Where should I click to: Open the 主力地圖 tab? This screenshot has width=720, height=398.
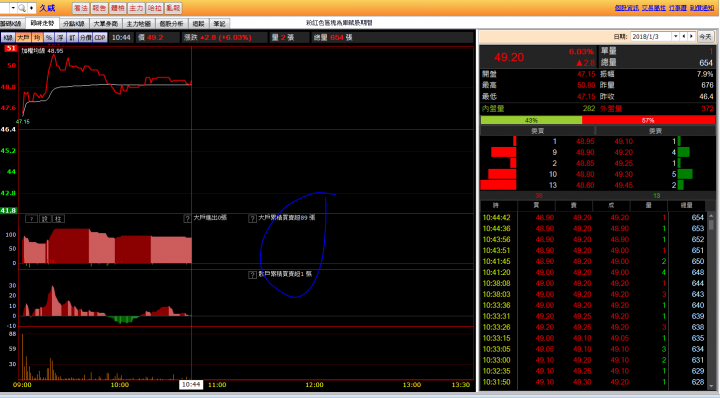[139, 23]
